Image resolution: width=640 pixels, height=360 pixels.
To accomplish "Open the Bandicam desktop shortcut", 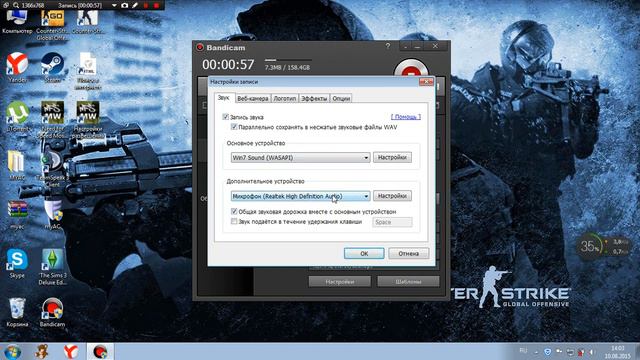I will (52, 311).
